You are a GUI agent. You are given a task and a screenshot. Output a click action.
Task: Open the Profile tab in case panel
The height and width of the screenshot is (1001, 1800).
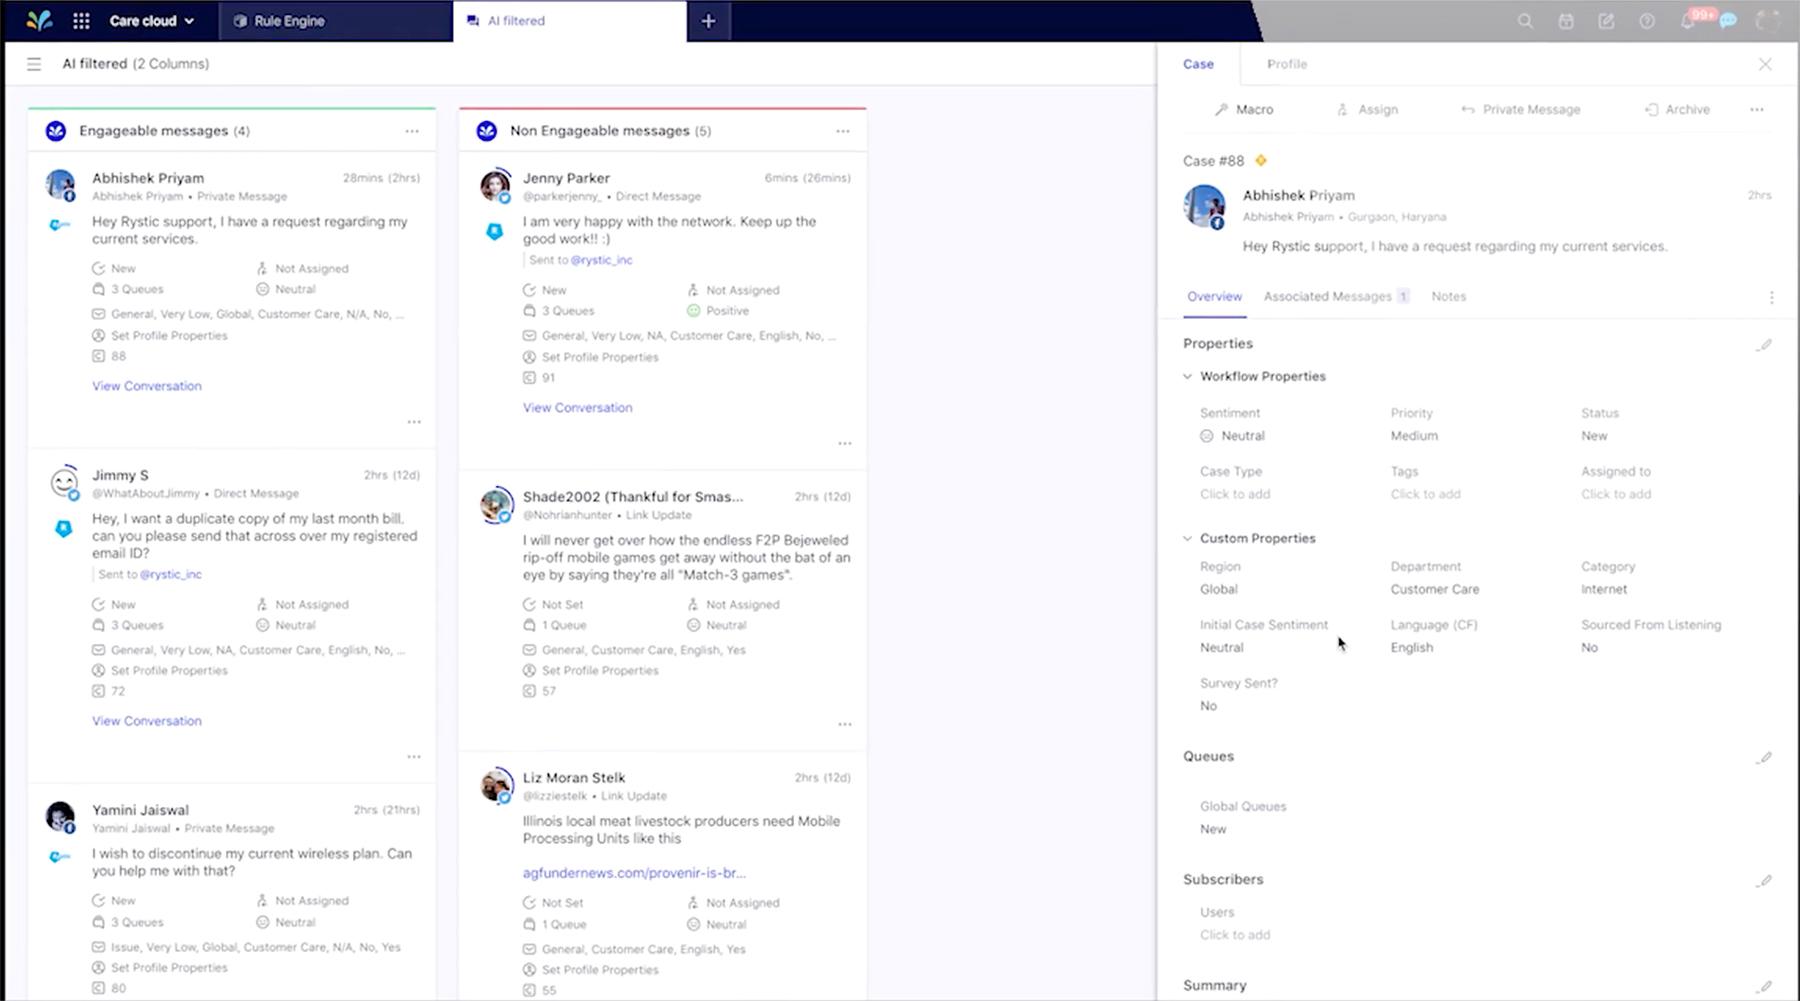pos(1287,64)
